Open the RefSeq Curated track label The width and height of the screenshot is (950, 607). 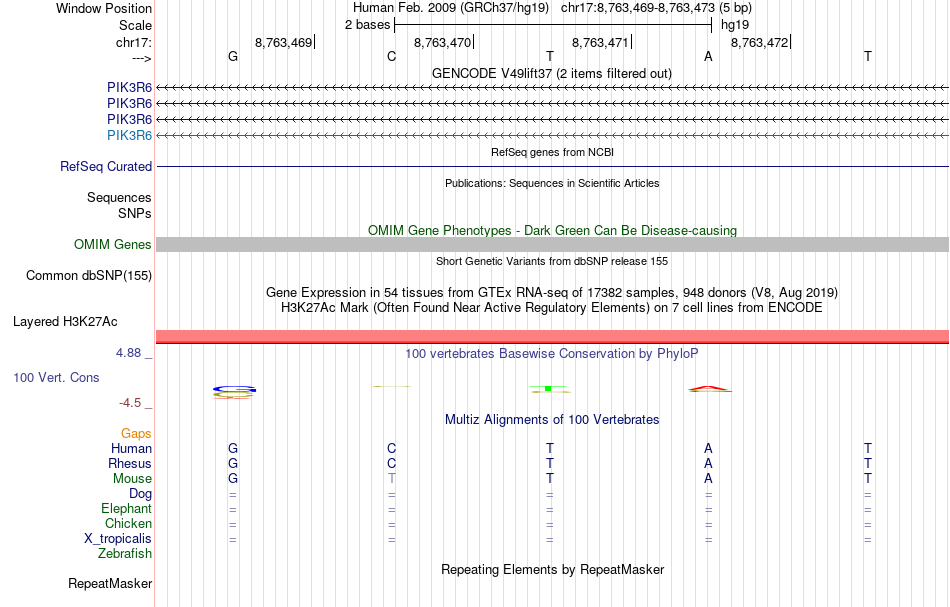(106, 167)
